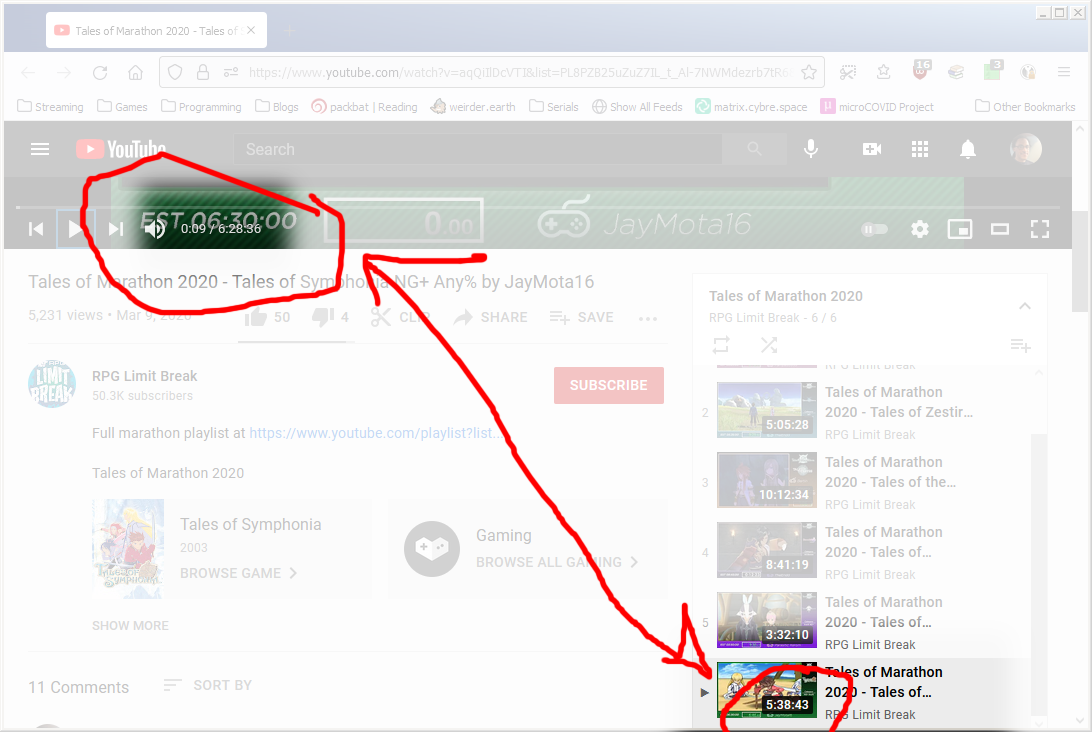Viewport: 1092px width, 732px height.
Task: Open the Serials bookmarks folder
Action: tap(554, 107)
